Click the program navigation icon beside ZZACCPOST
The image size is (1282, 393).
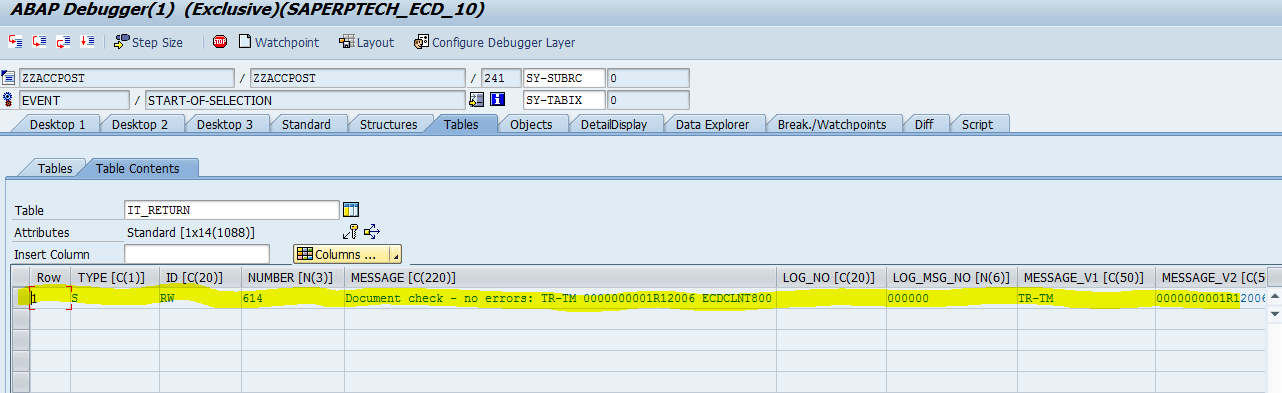point(9,78)
